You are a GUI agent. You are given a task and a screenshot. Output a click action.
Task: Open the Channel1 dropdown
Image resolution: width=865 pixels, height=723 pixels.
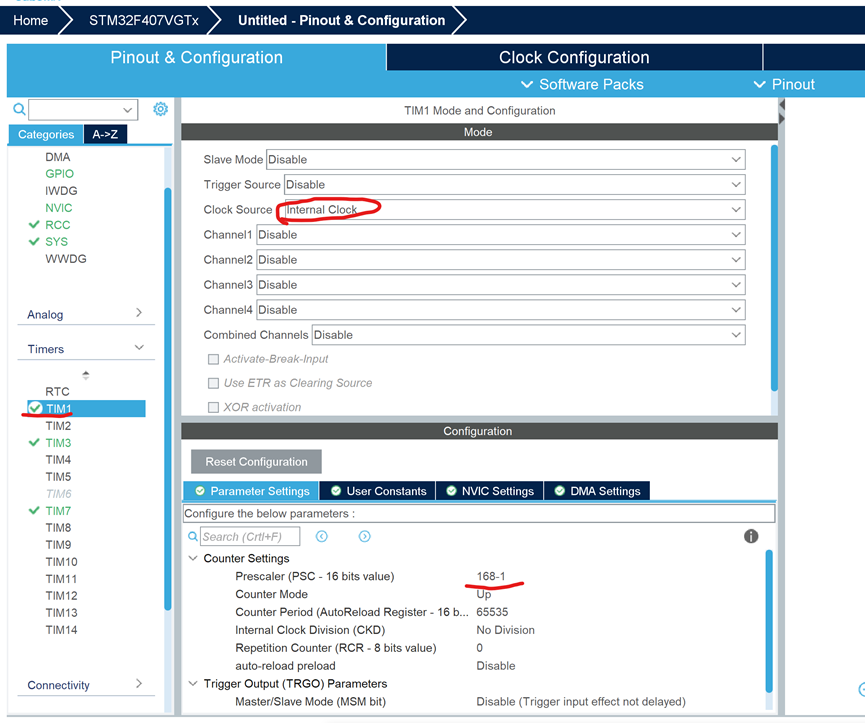[x=501, y=235]
